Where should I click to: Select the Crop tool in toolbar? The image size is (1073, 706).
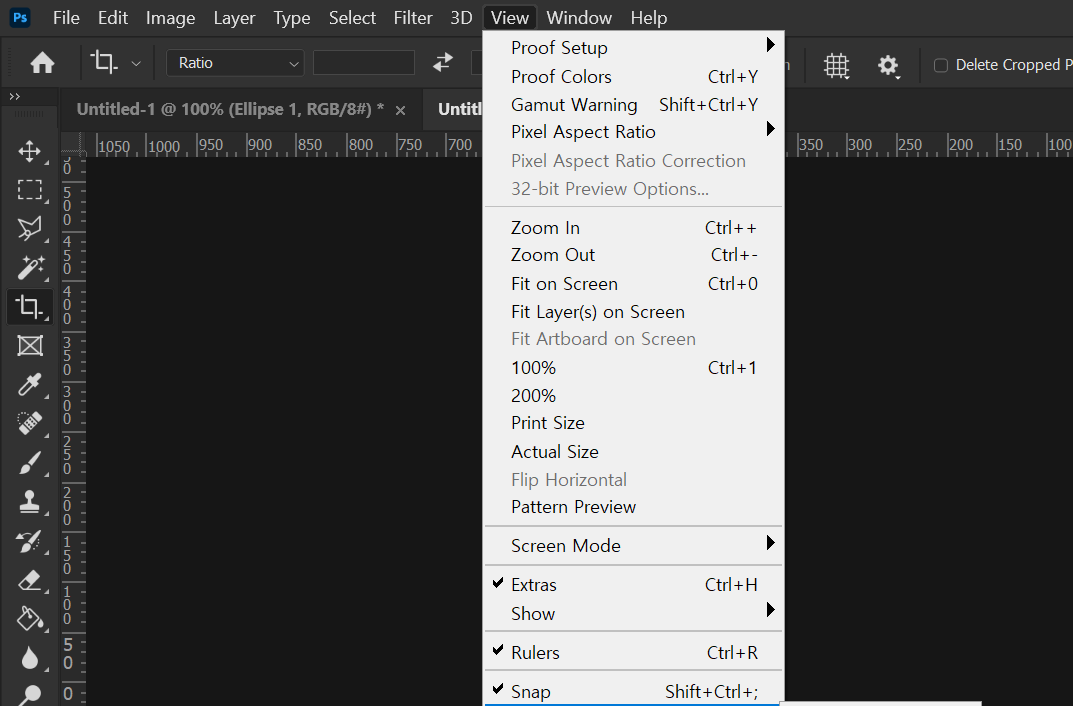(29, 306)
